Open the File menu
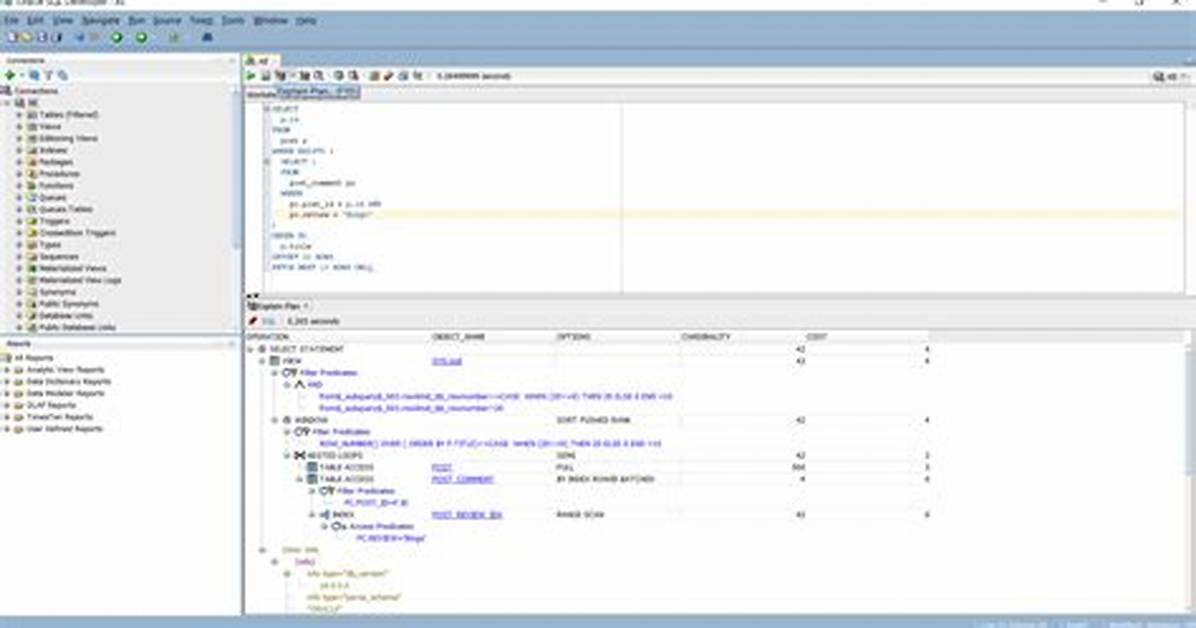Image resolution: width=1196 pixels, height=628 pixels. (x=11, y=21)
